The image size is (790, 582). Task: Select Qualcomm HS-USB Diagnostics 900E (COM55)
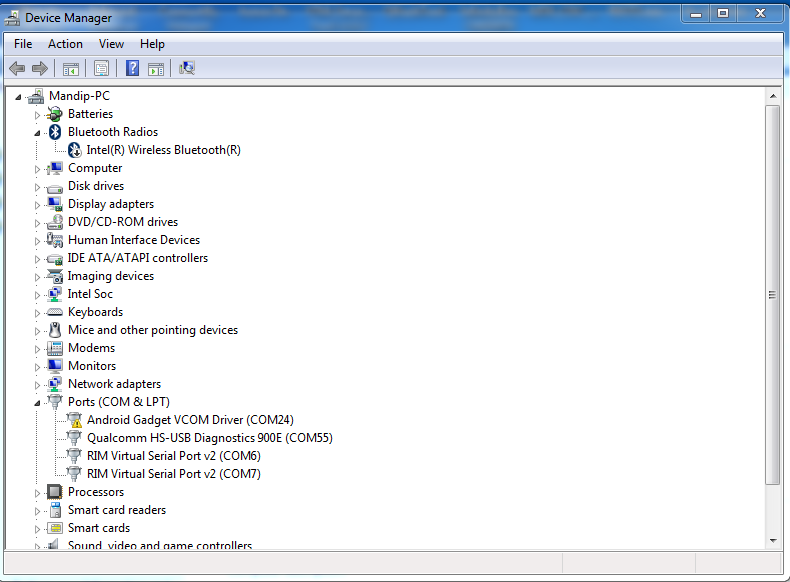point(209,438)
